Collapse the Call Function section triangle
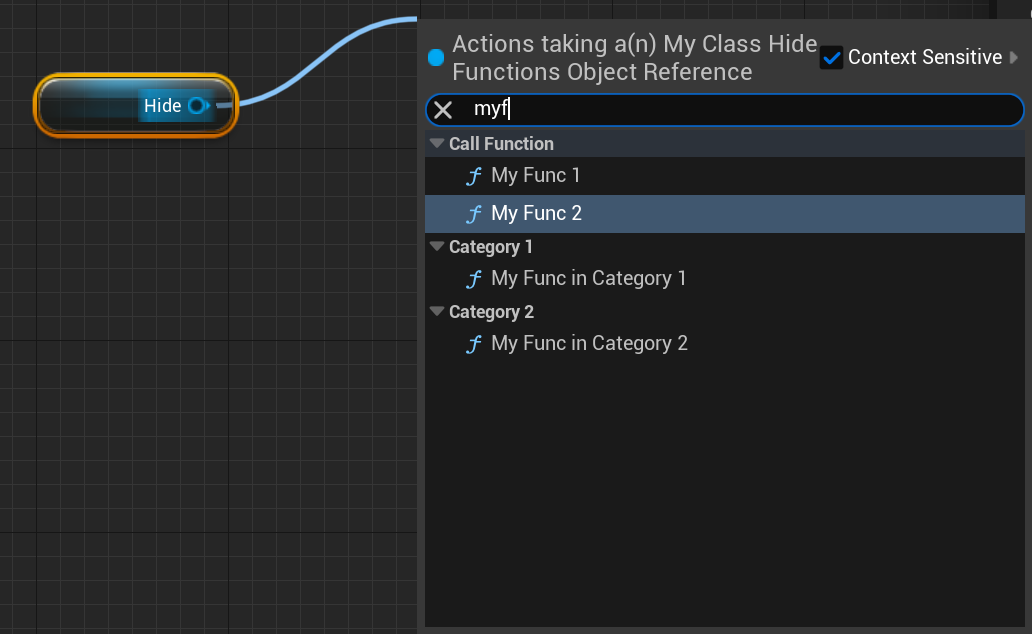 pyautogui.click(x=437, y=144)
